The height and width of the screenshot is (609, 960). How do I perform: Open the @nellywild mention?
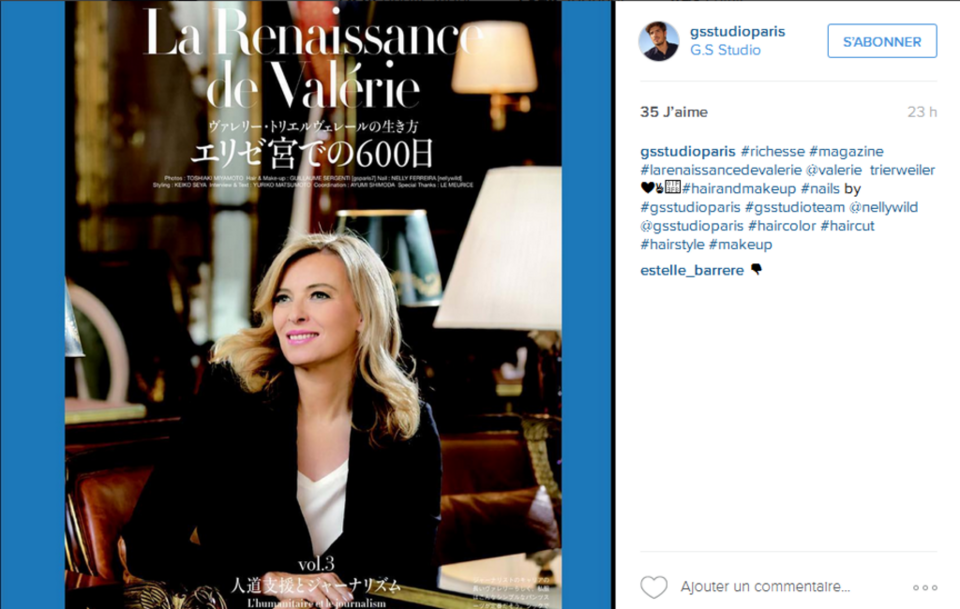click(x=883, y=207)
